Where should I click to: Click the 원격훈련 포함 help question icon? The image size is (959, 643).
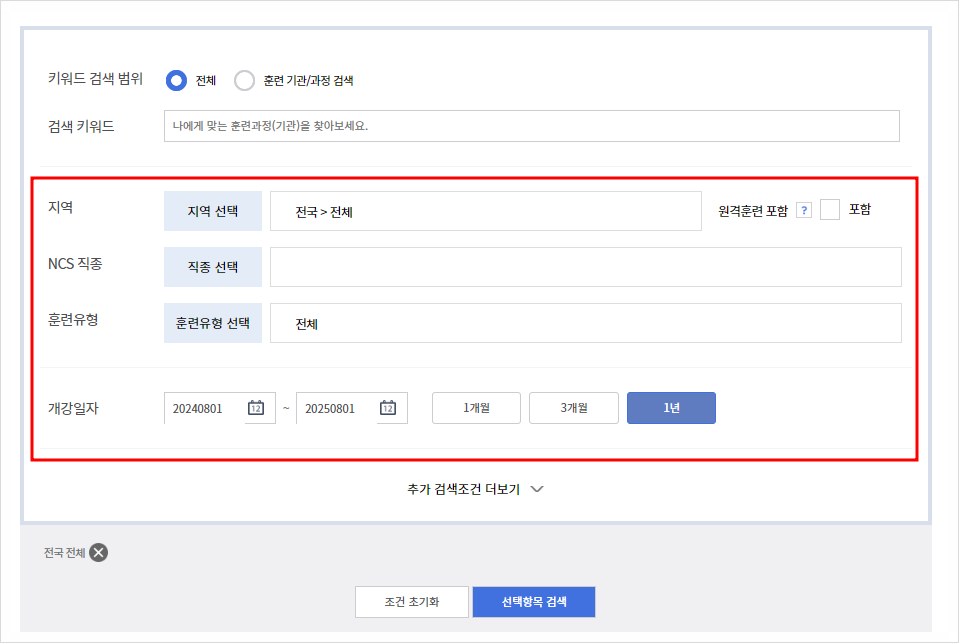coord(804,210)
